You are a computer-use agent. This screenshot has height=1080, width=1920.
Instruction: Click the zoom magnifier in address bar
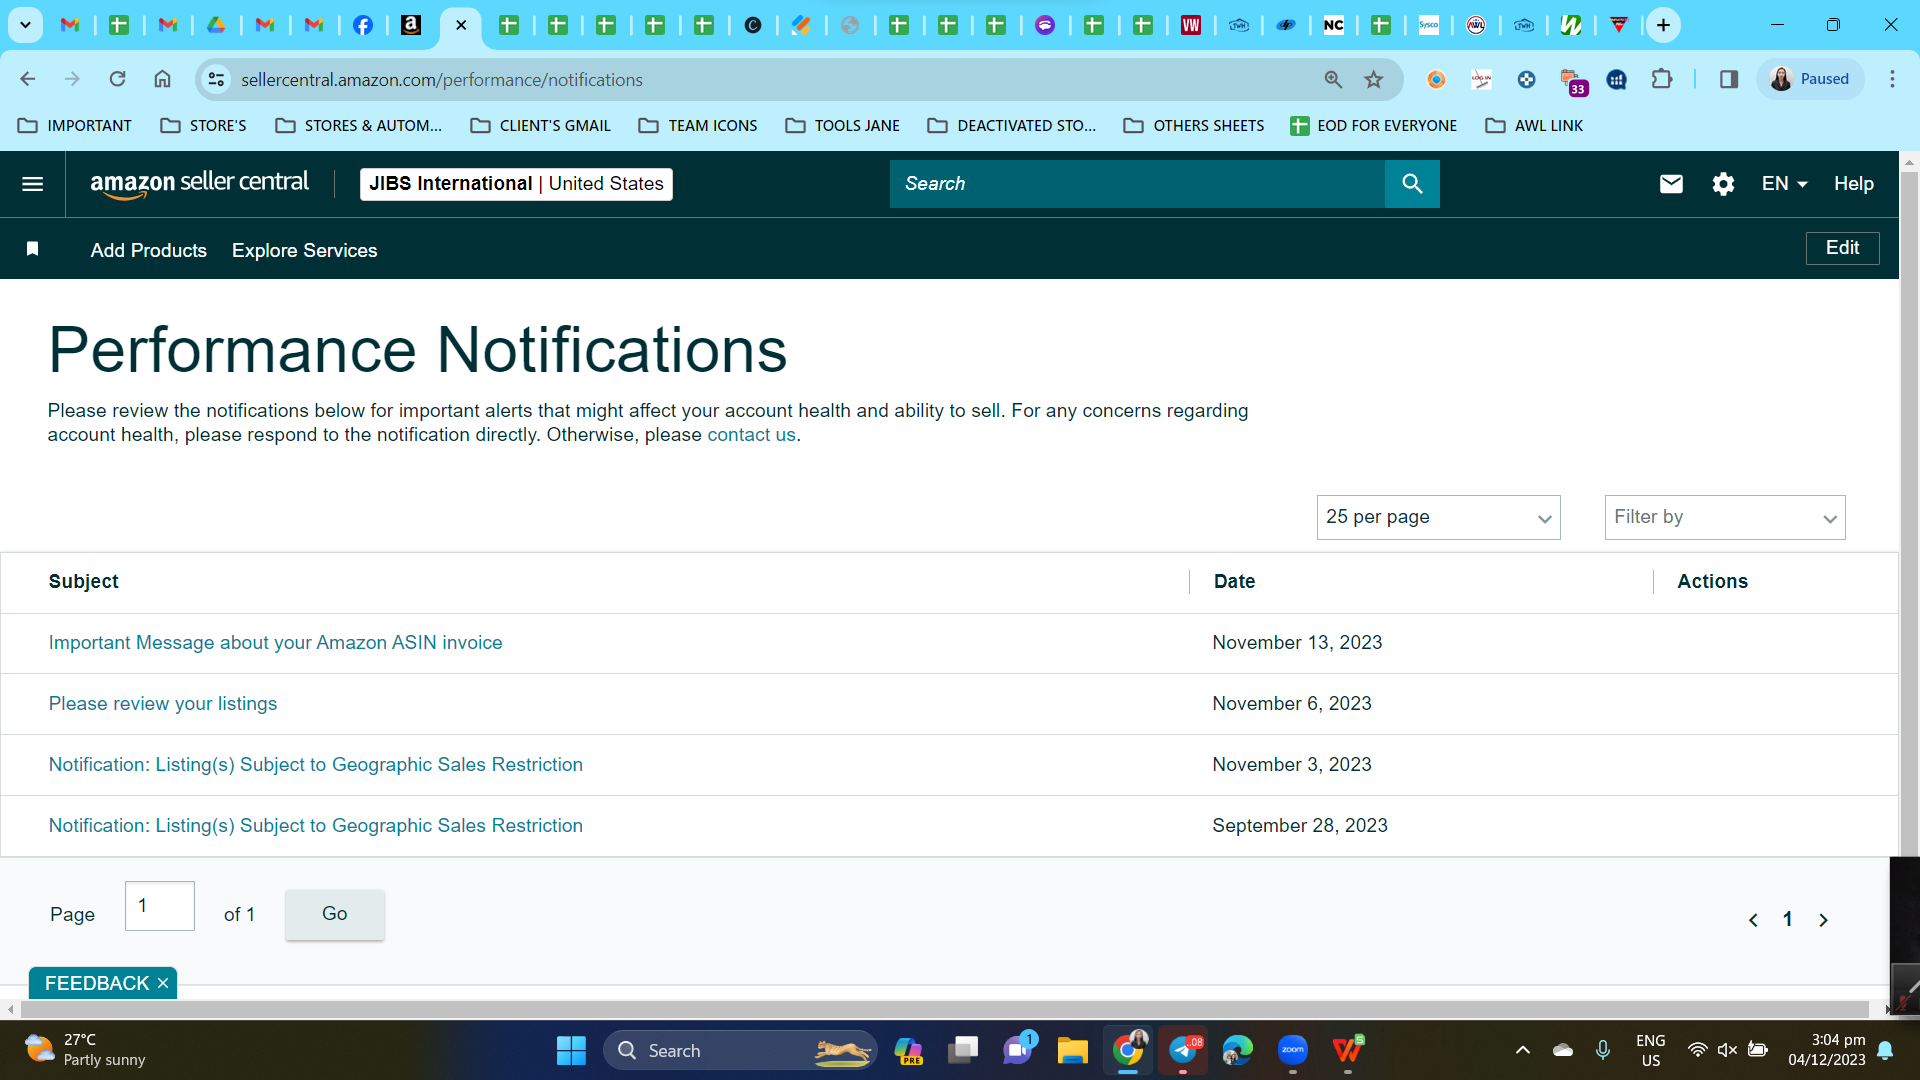click(1333, 79)
